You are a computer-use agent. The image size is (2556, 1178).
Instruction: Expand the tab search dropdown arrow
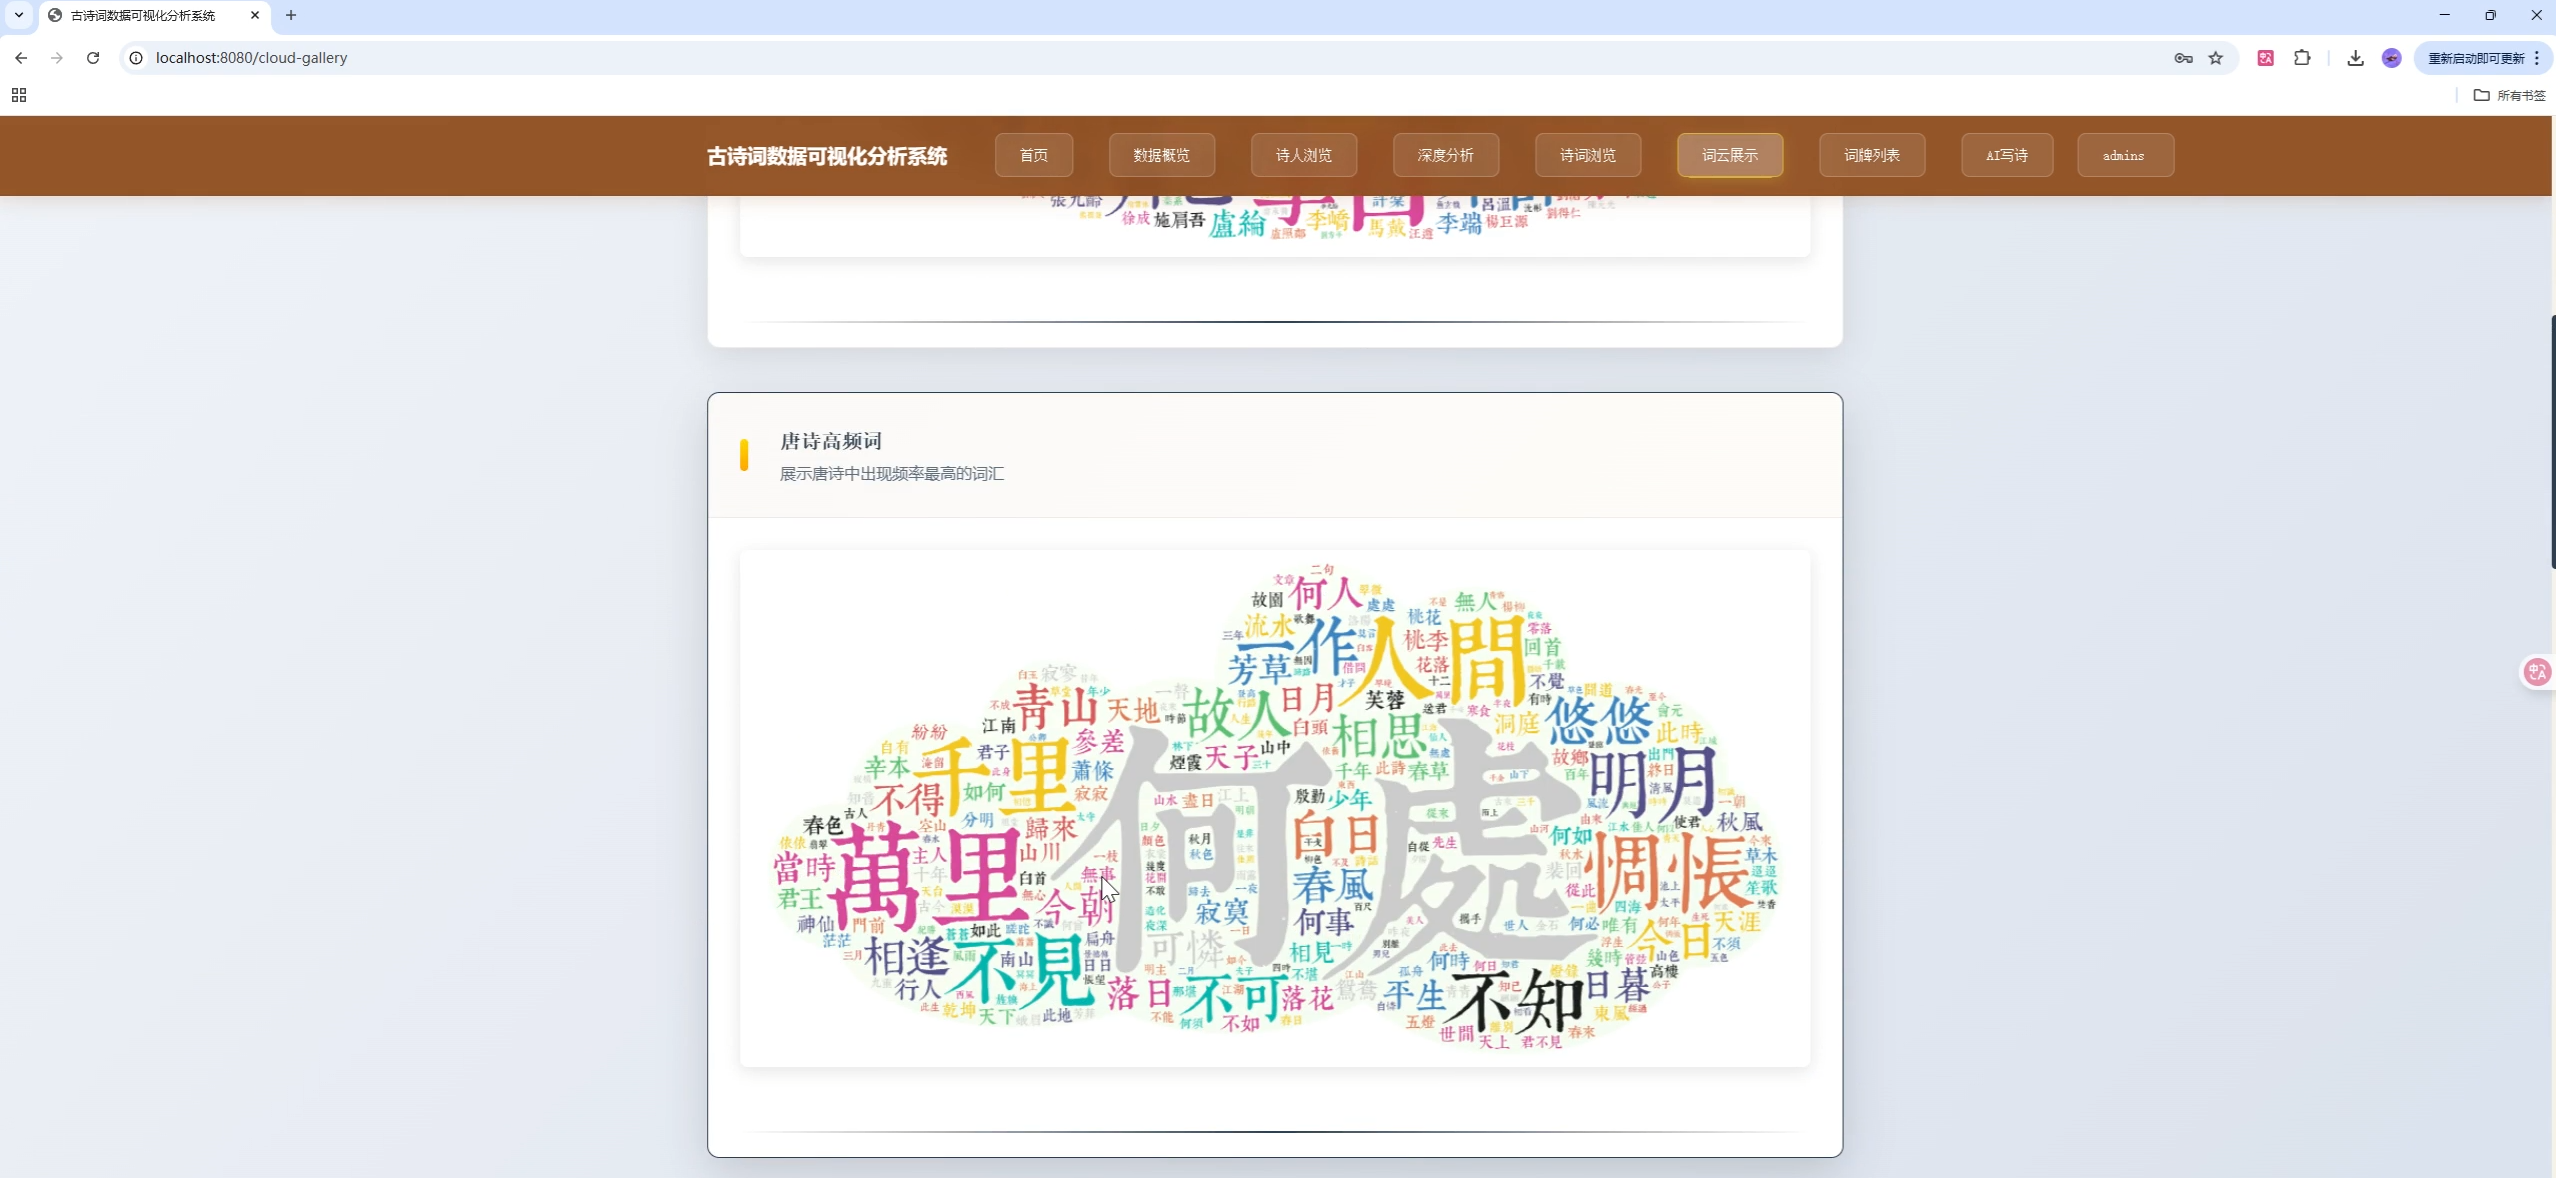[18, 15]
